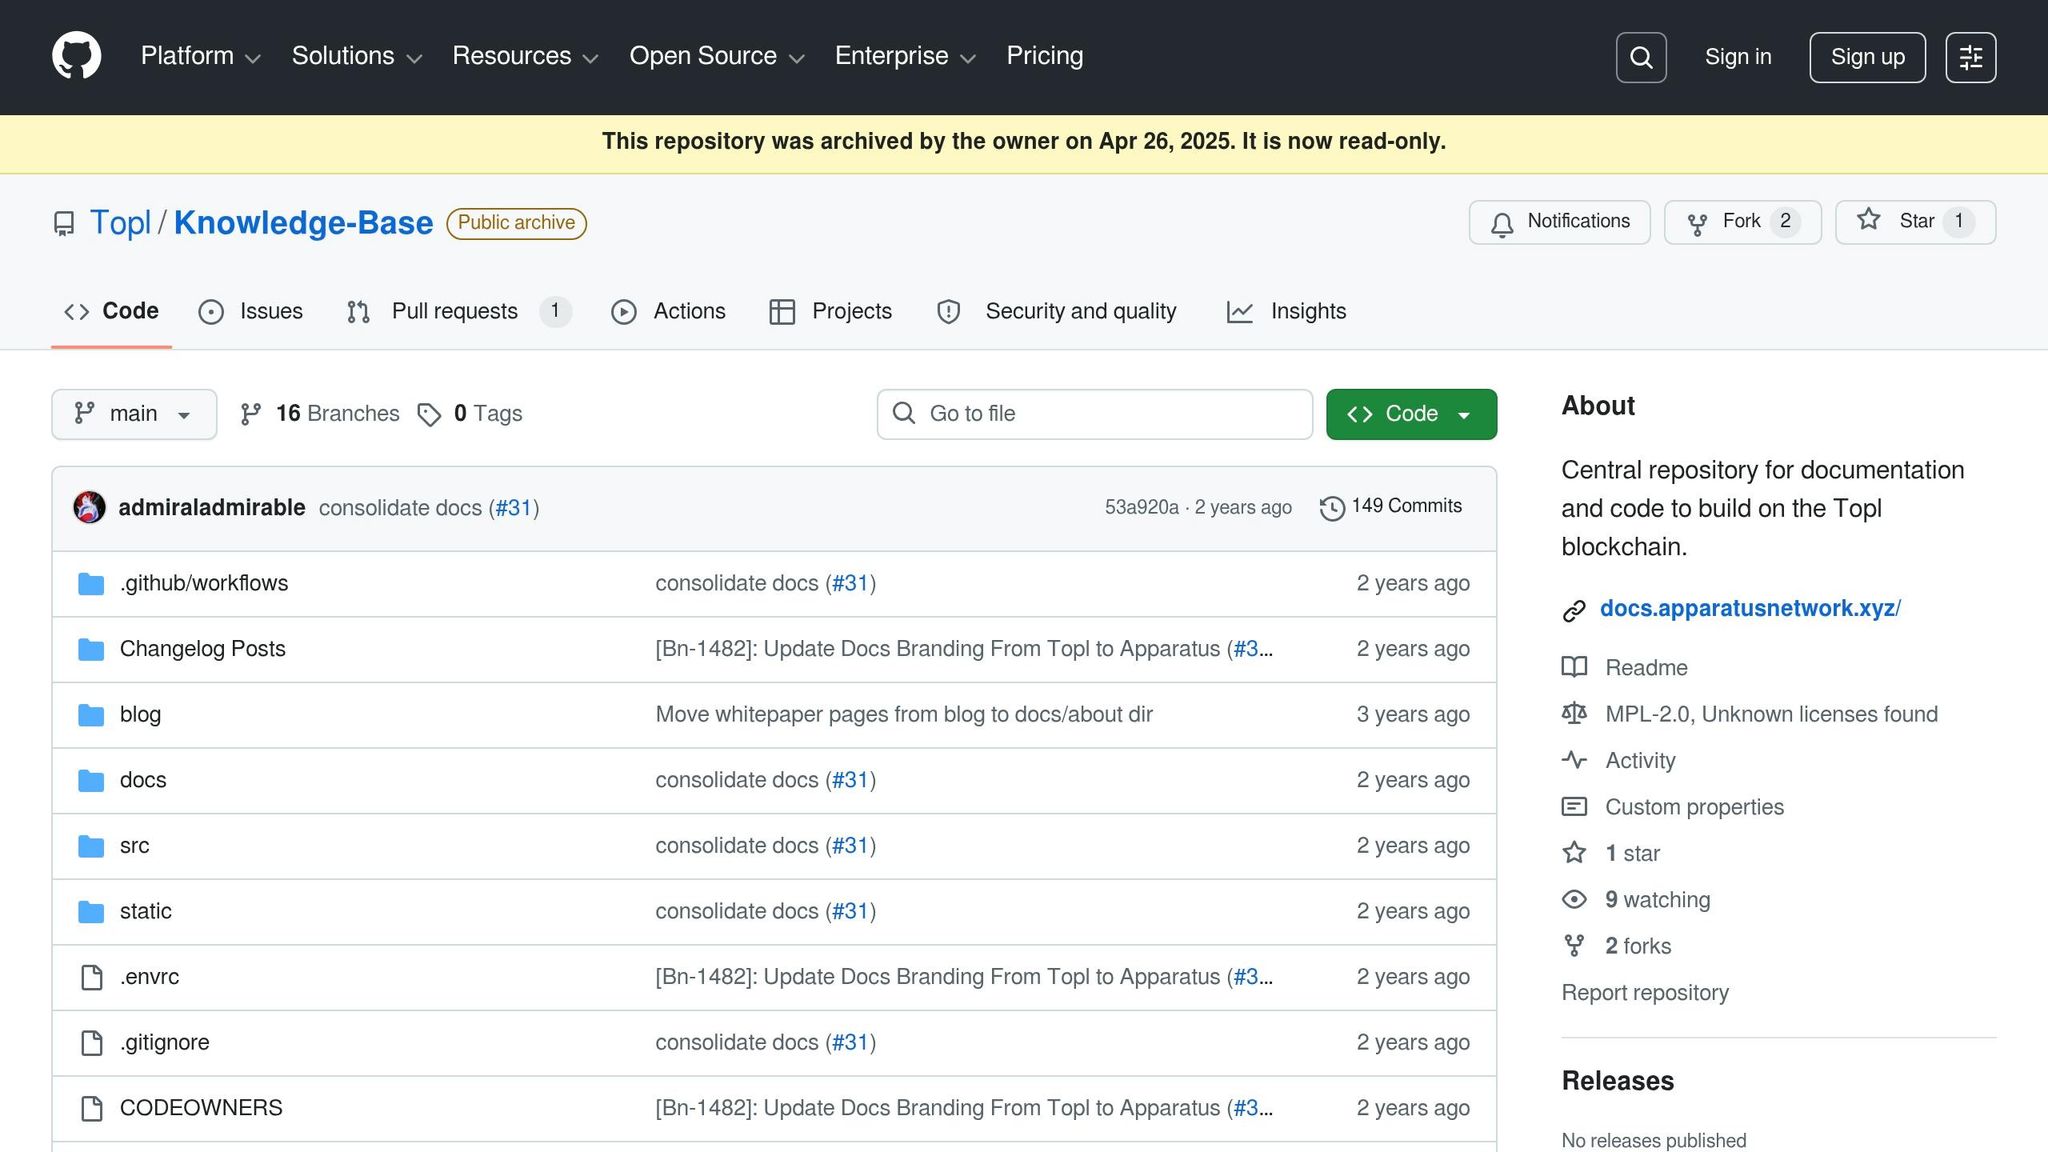Click the admiraladmirable avatar image
The height and width of the screenshot is (1152, 2048).
click(x=90, y=507)
